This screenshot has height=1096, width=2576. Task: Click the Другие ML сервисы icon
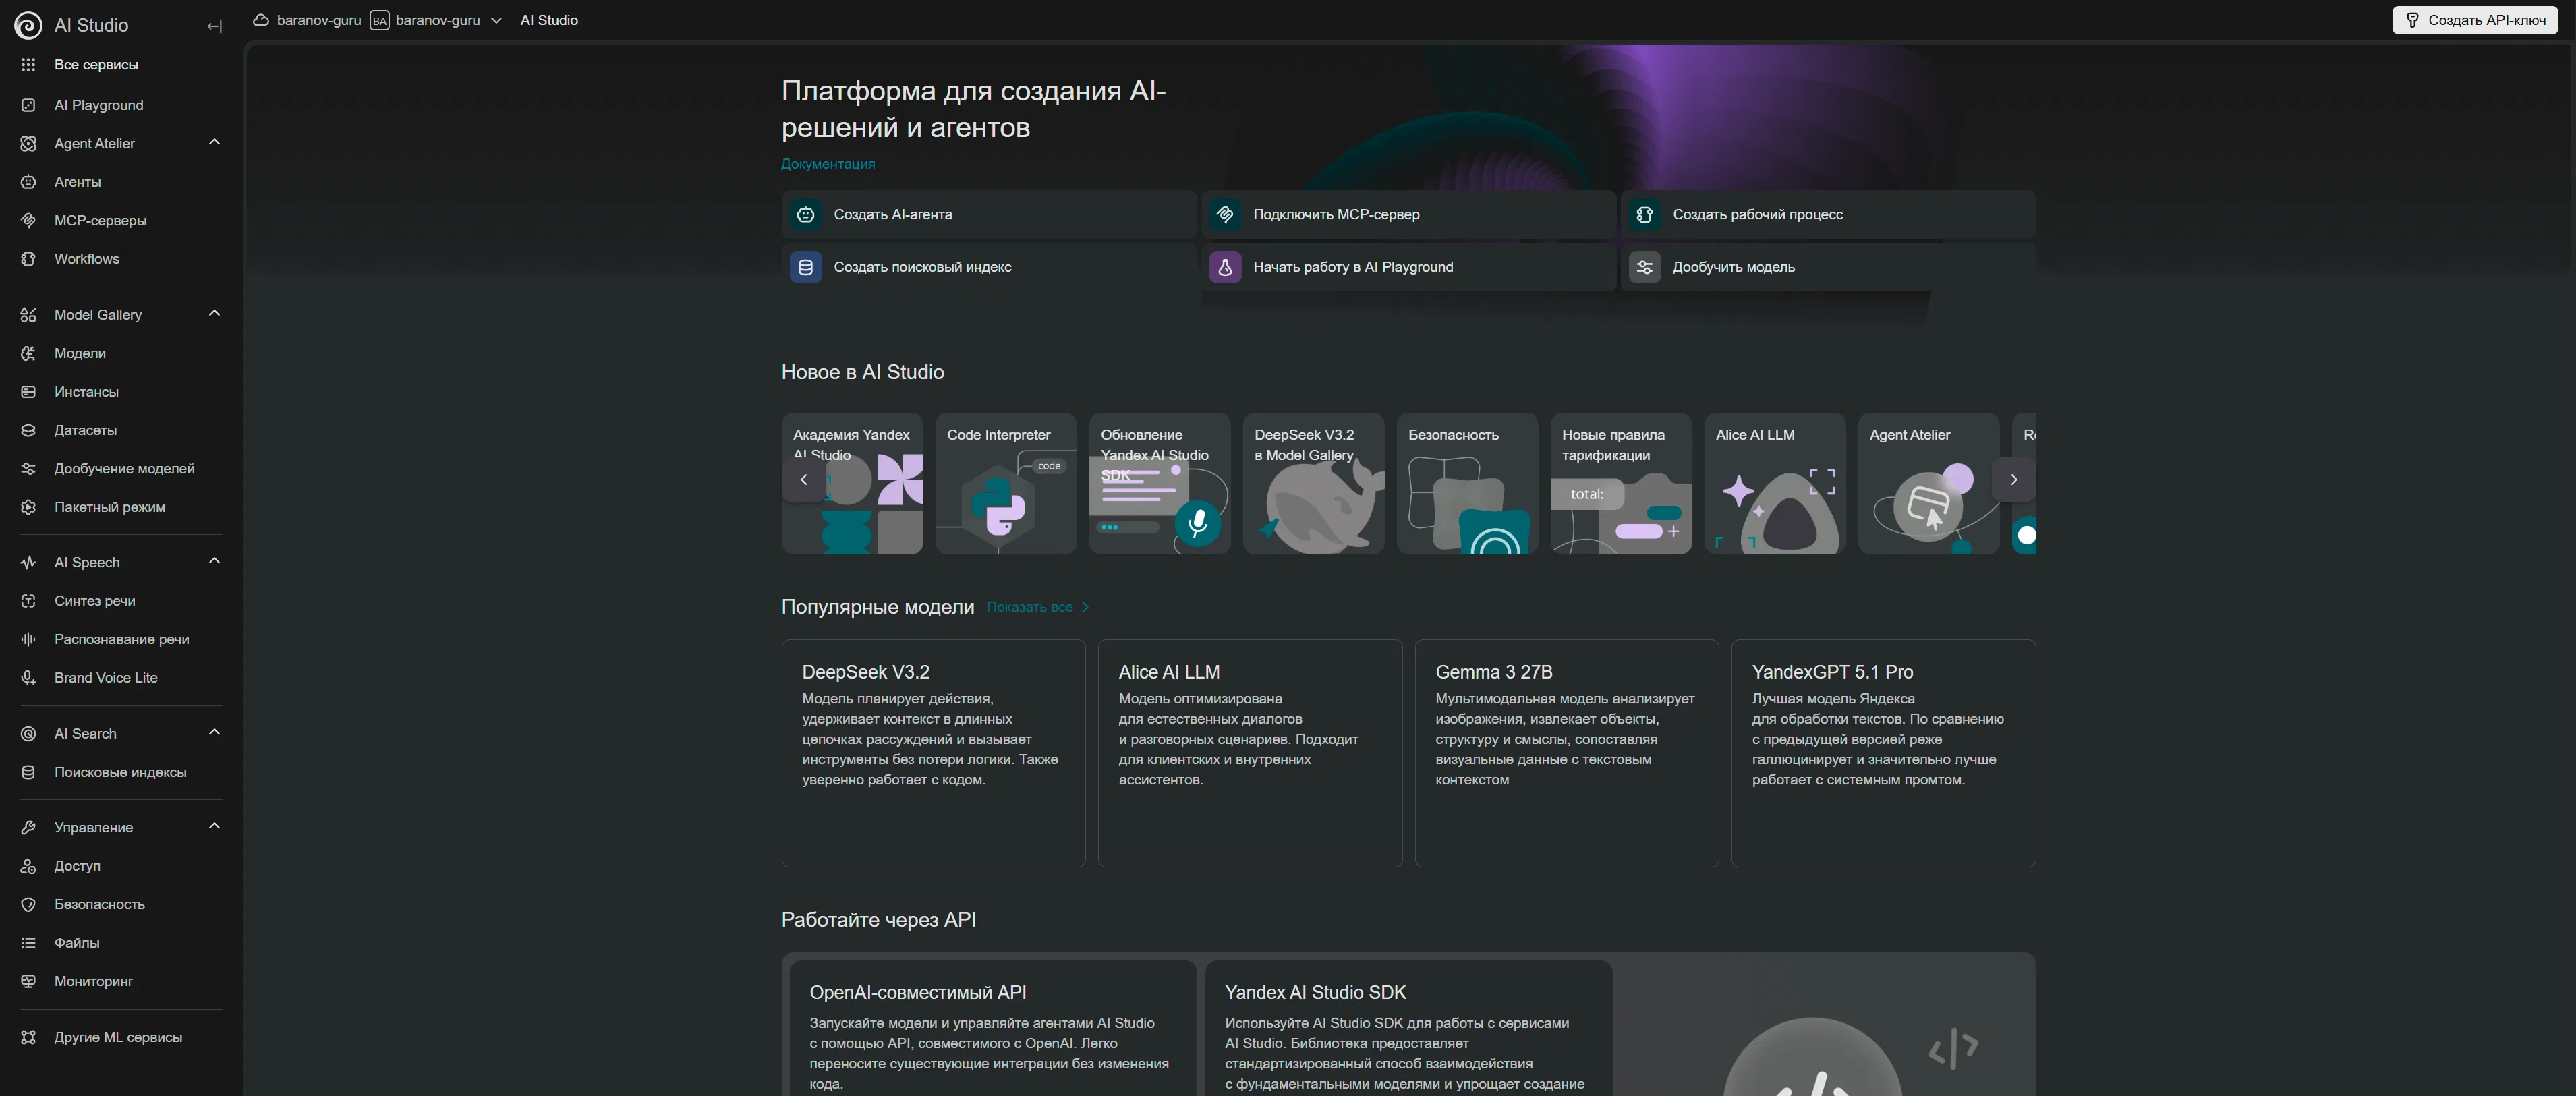click(28, 1037)
